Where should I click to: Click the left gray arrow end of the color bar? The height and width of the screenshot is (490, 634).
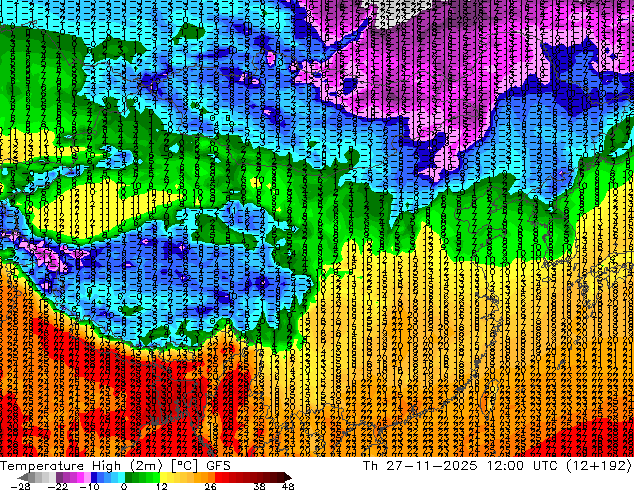[x=22, y=477]
